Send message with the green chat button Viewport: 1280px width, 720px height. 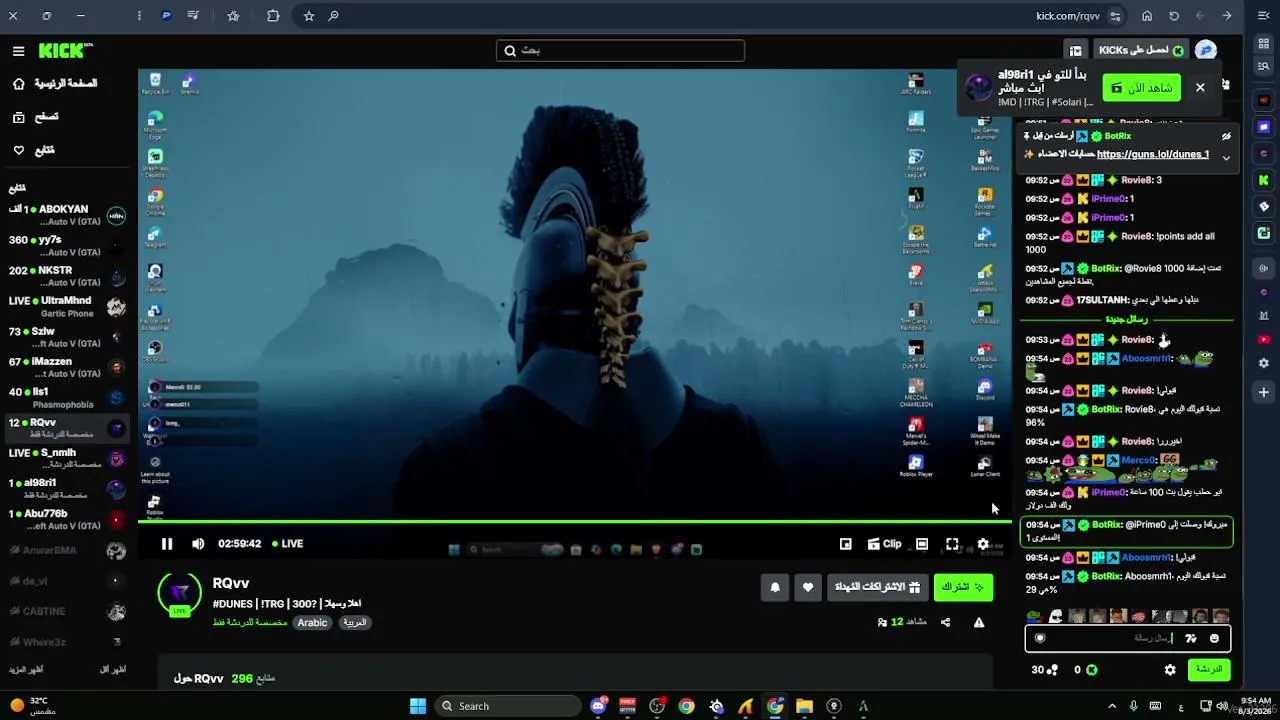pyautogui.click(x=1209, y=670)
